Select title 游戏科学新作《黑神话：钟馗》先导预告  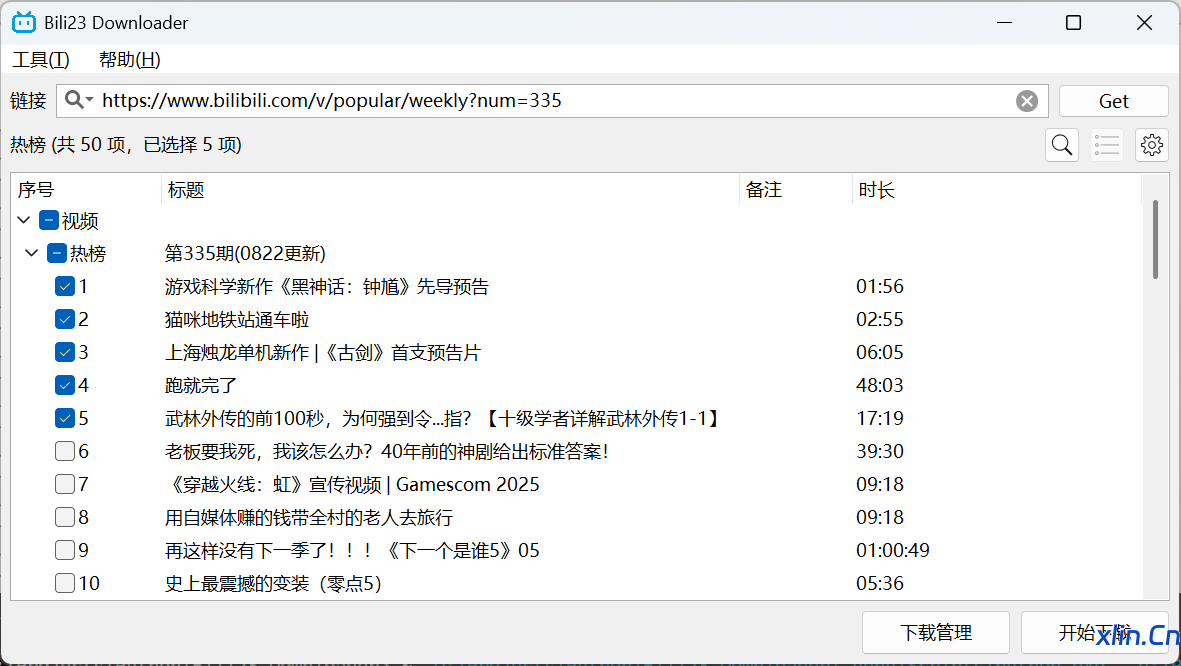327,286
